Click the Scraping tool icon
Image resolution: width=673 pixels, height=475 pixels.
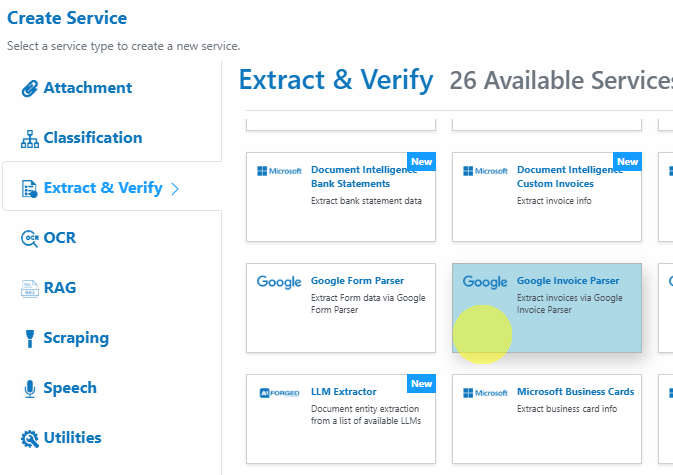tap(30, 339)
